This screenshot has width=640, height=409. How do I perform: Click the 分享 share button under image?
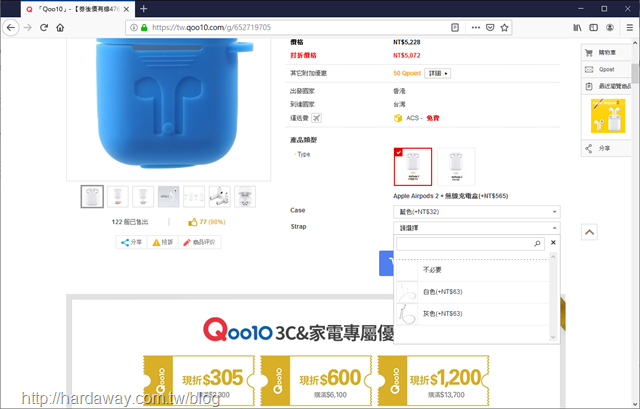coord(131,242)
